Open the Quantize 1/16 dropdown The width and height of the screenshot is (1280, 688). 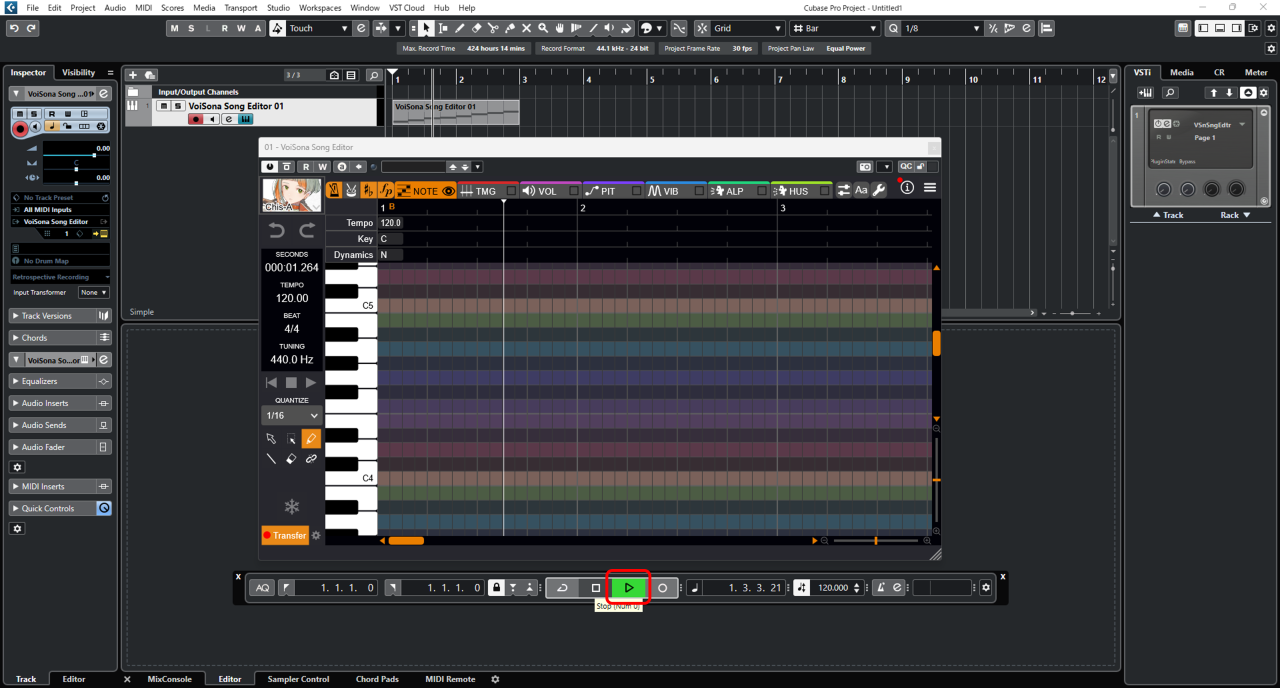tap(291, 415)
